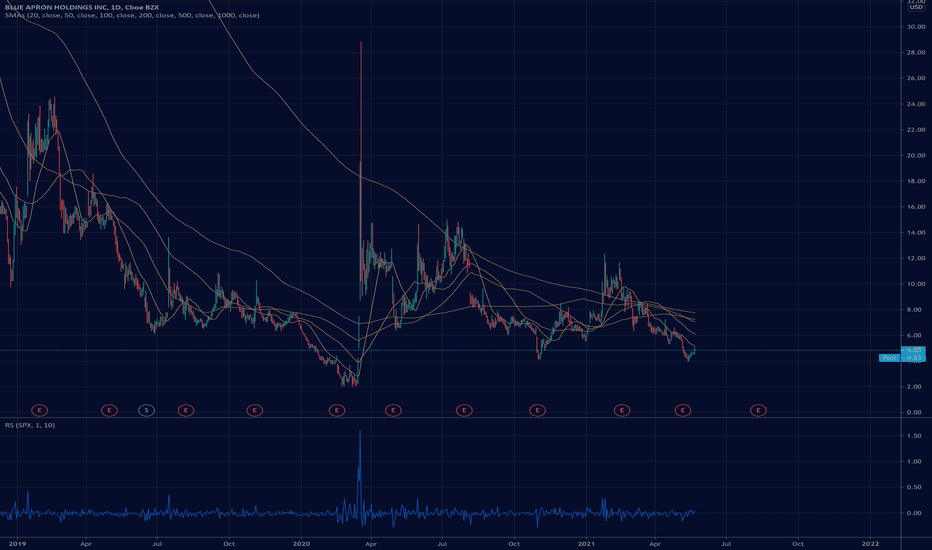This screenshot has height=550, width=932.
Task: Open the May 2021 earnings marker
Action: point(683,410)
